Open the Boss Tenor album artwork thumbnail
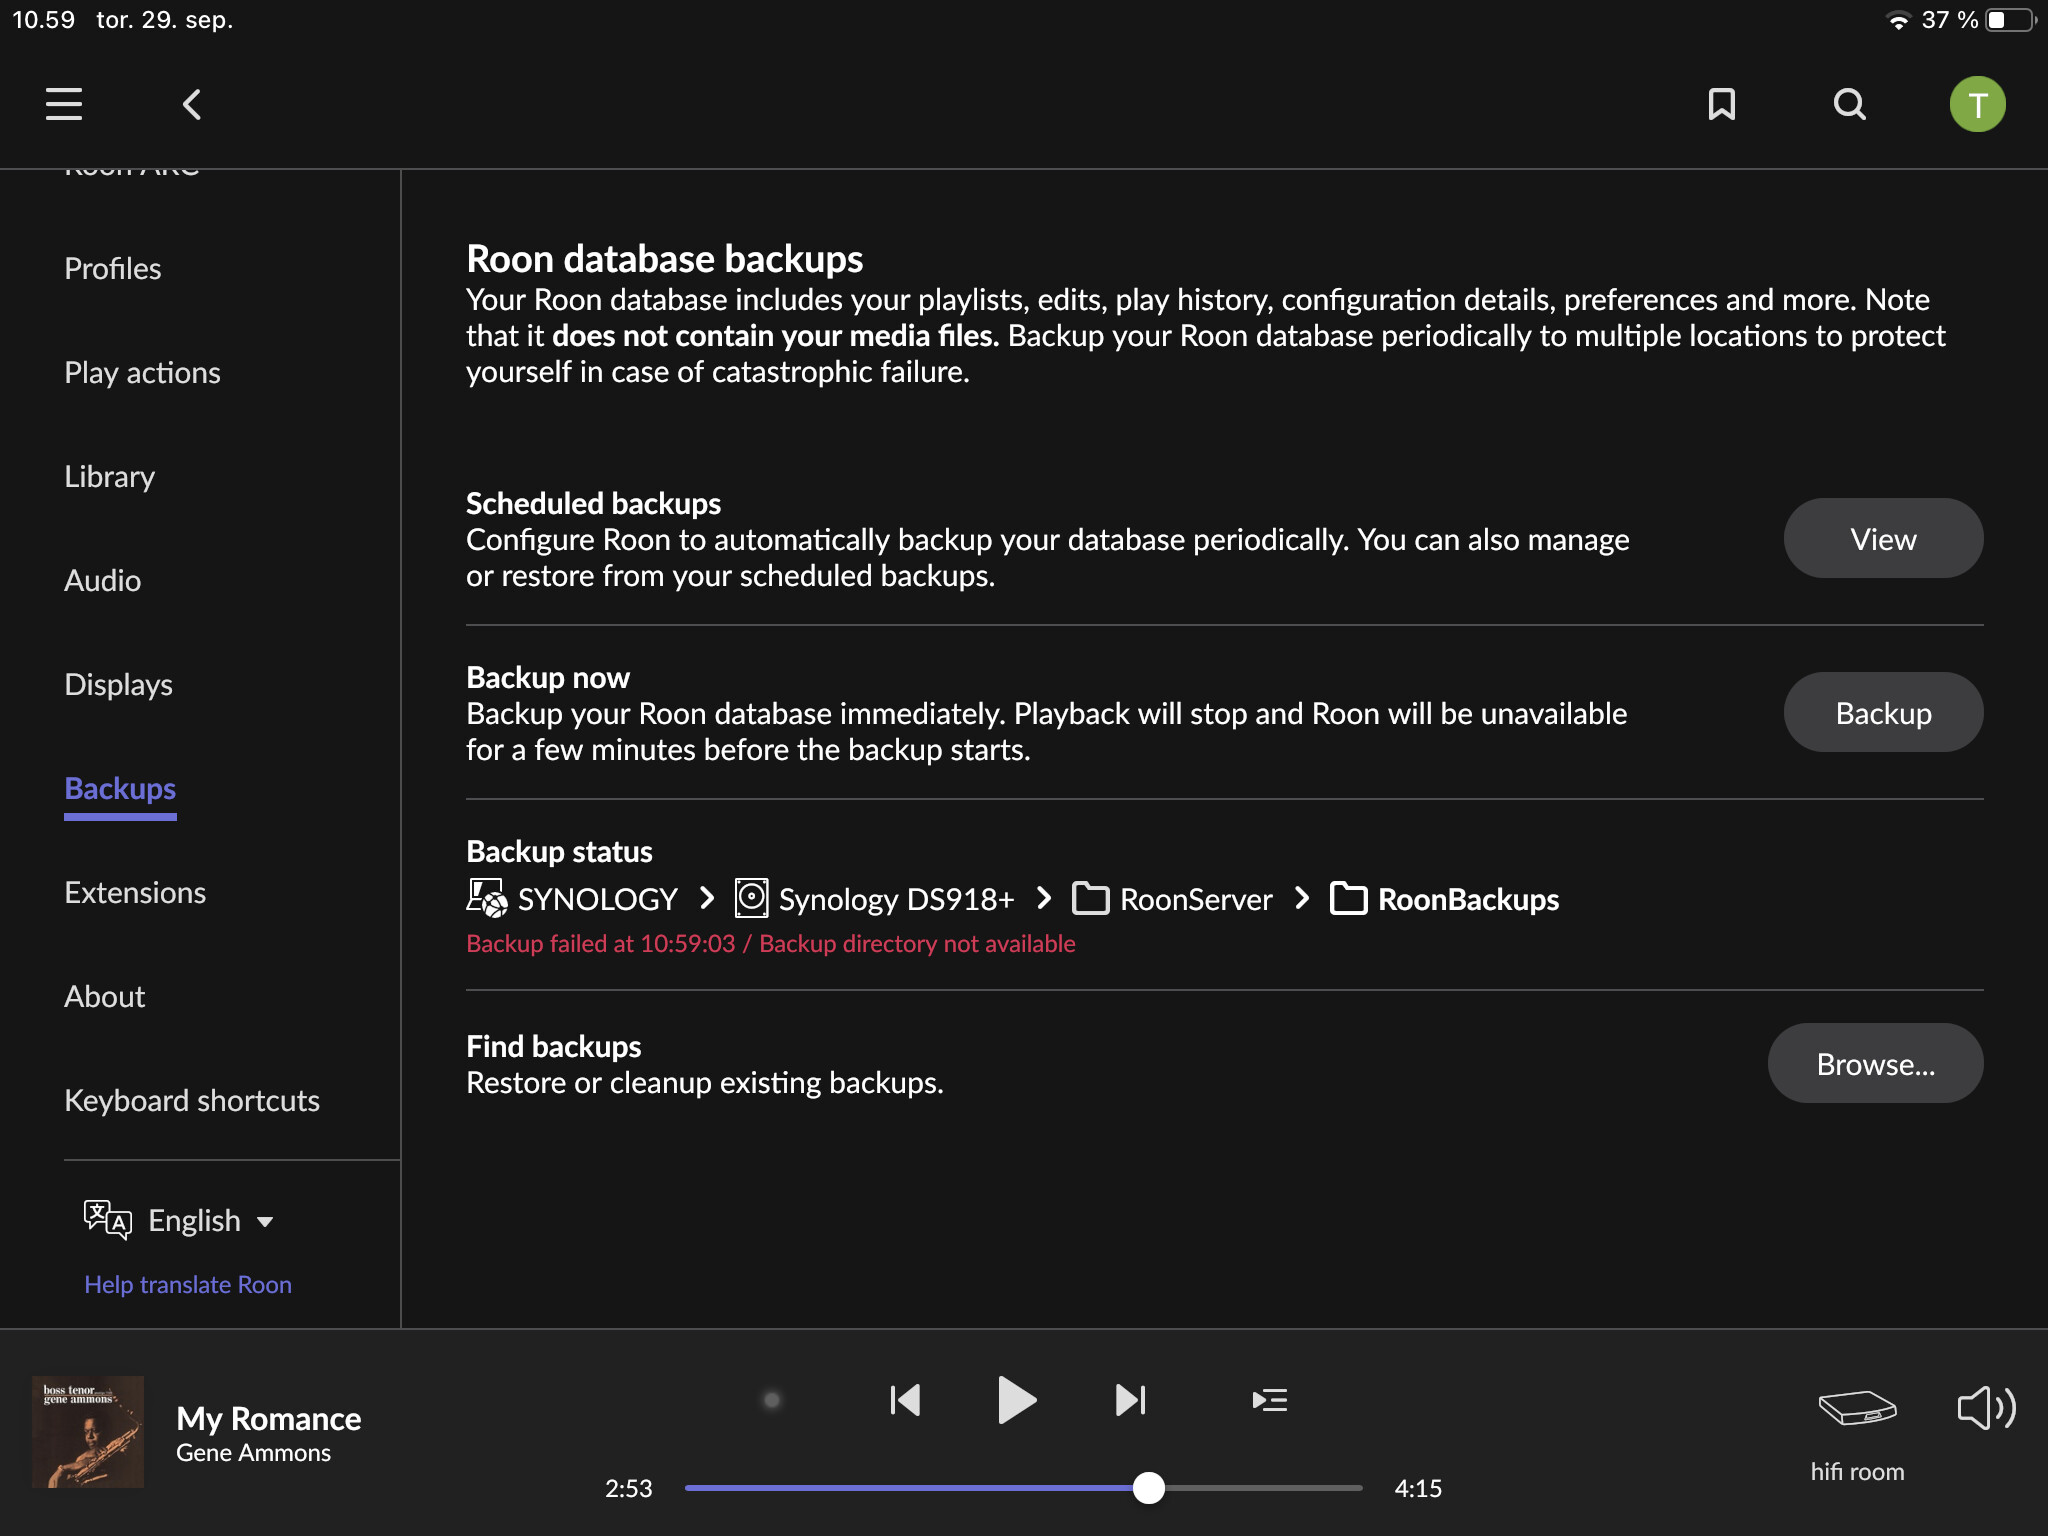Image resolution: width=2048 pixels, height=1536 pixels. point(88,1432)
